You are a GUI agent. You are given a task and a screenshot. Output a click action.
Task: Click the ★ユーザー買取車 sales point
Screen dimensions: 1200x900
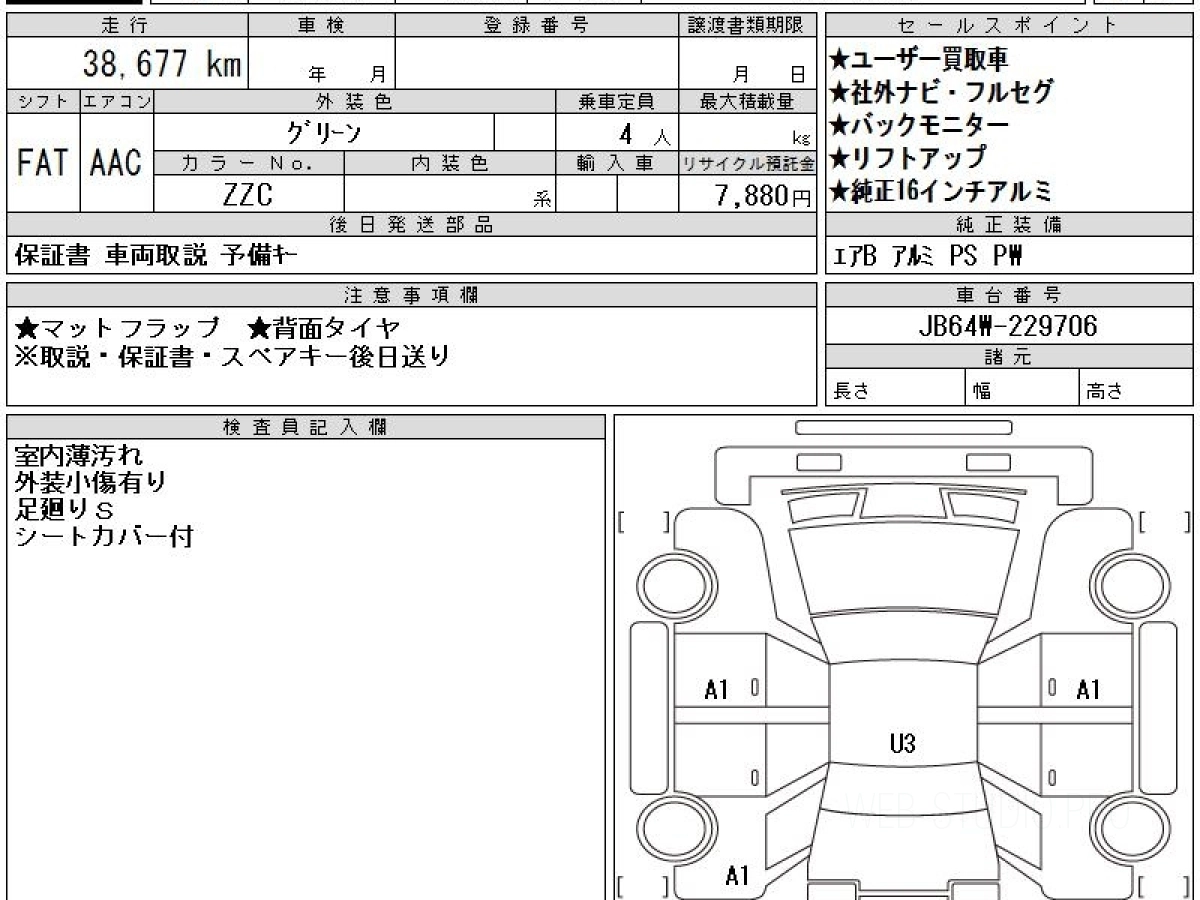point(919,60)
